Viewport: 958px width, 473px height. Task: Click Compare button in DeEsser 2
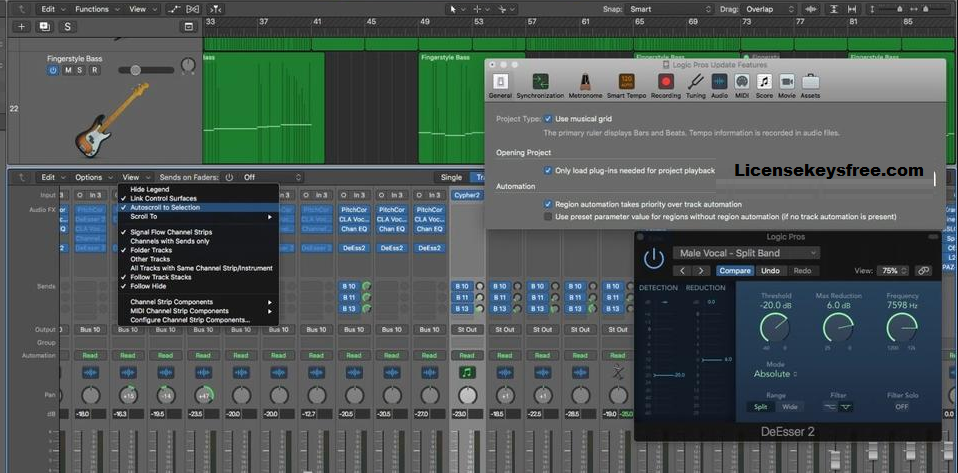click(x=735, y=271)
